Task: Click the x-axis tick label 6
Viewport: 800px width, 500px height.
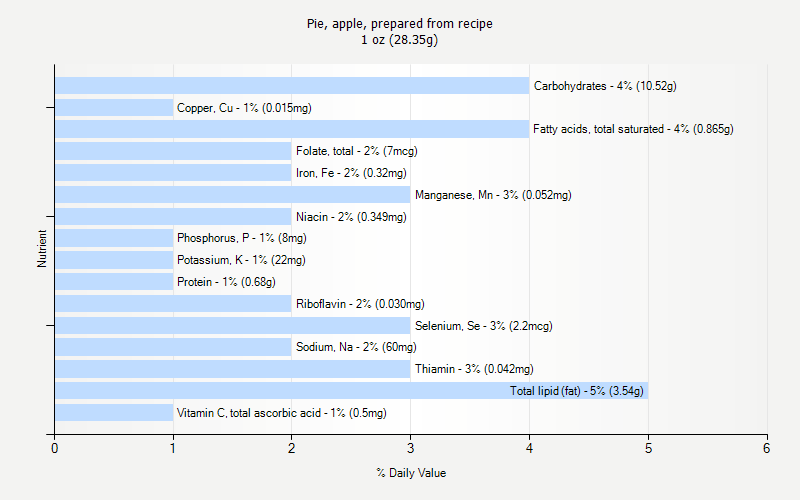Action: [x=767, y=449]
